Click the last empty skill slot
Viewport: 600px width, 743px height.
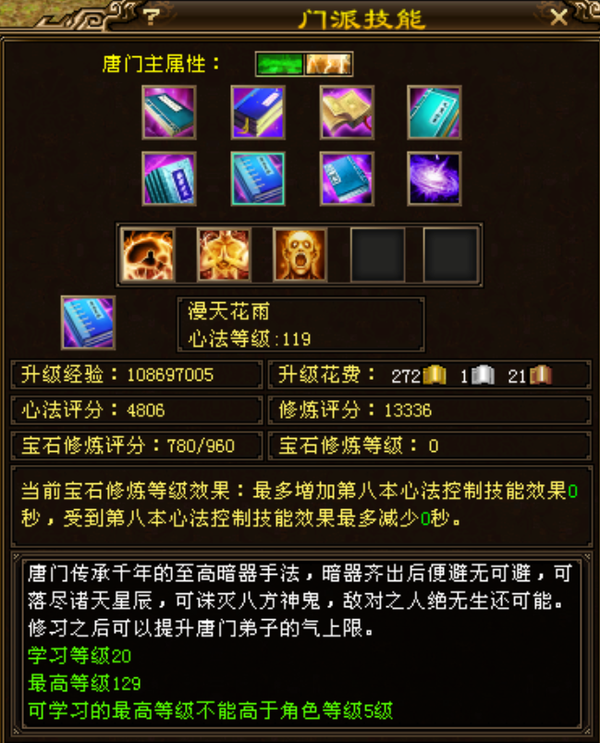coord(451,255)
